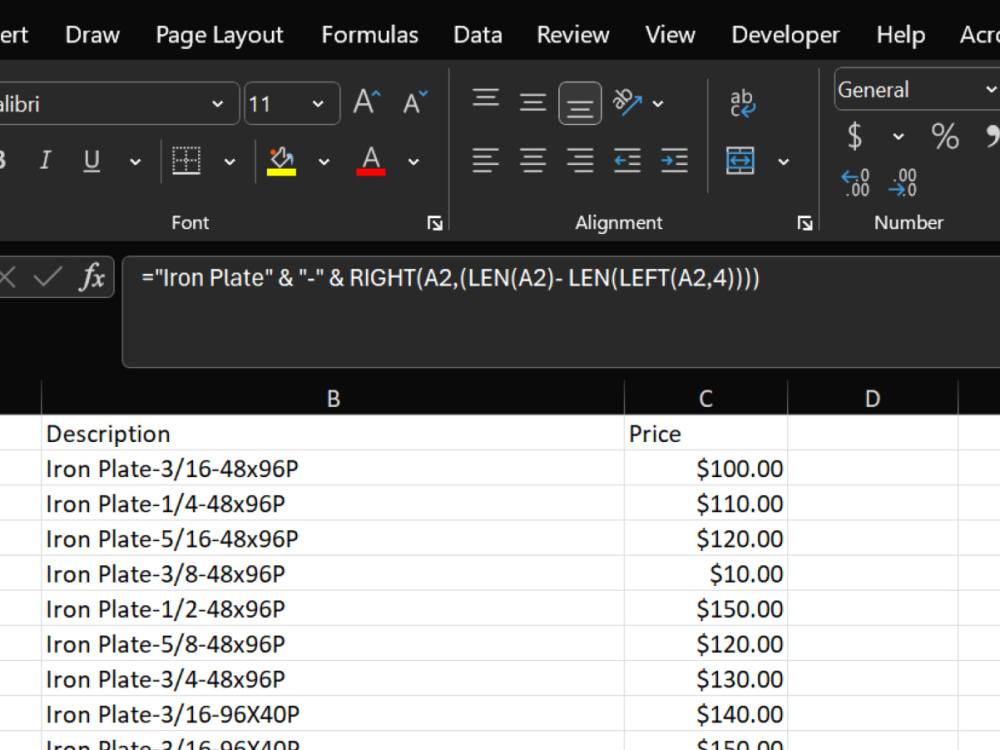Set Middle Align for cell content
The height and width of the screenshot is (750, 1000).
point(533,102)
